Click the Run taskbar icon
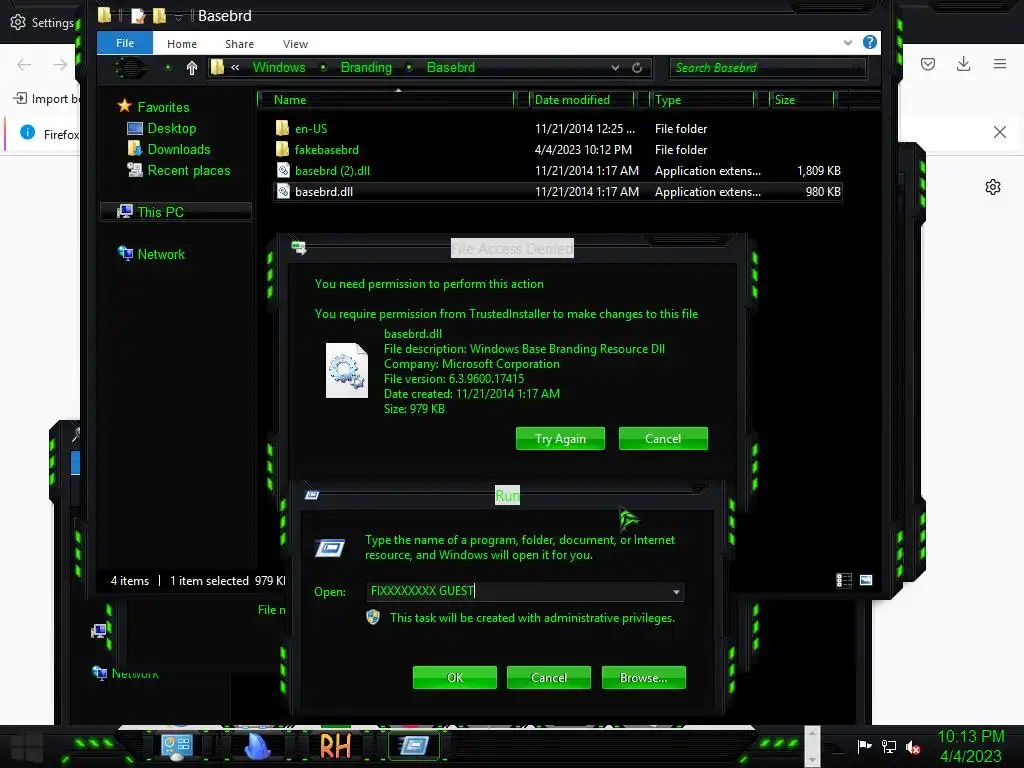This screenshot has height=768, width=1024. (413, 746)
